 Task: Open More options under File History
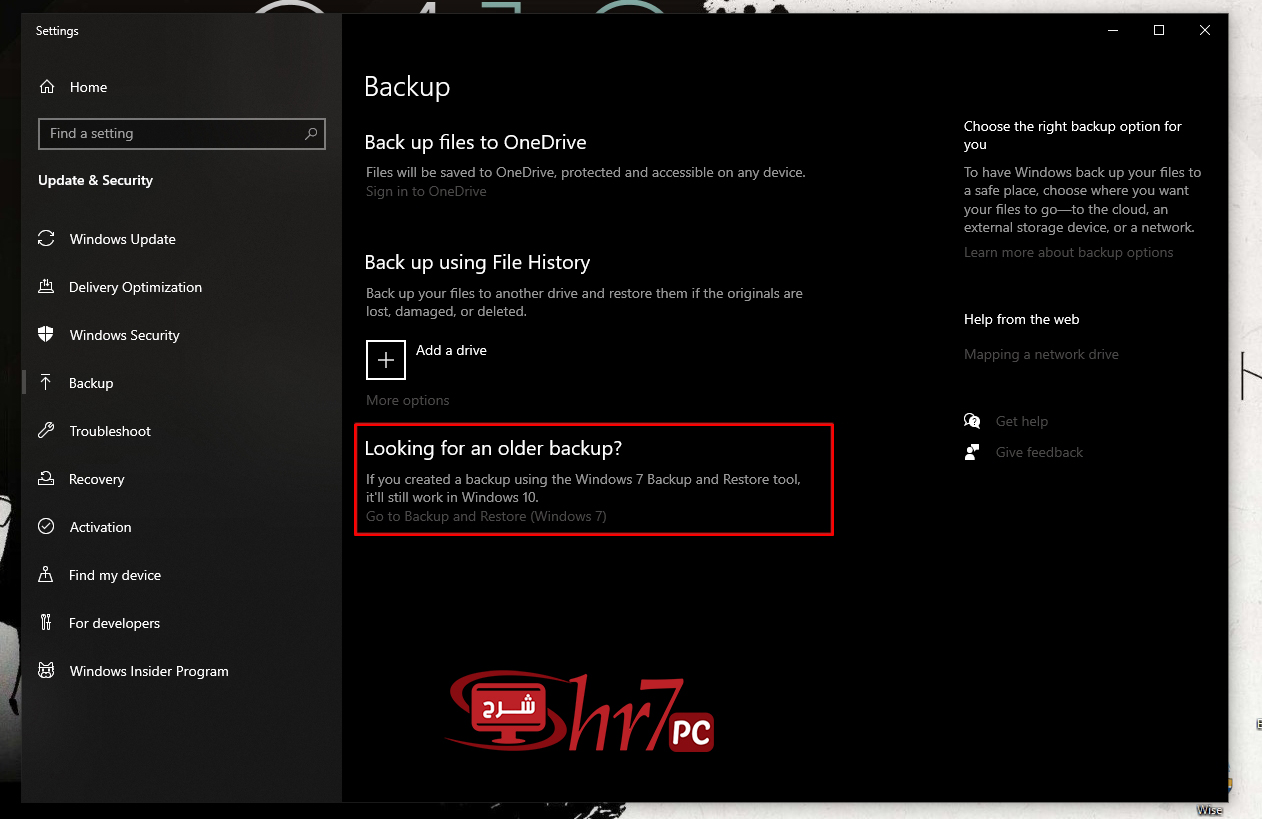point(407,400)
